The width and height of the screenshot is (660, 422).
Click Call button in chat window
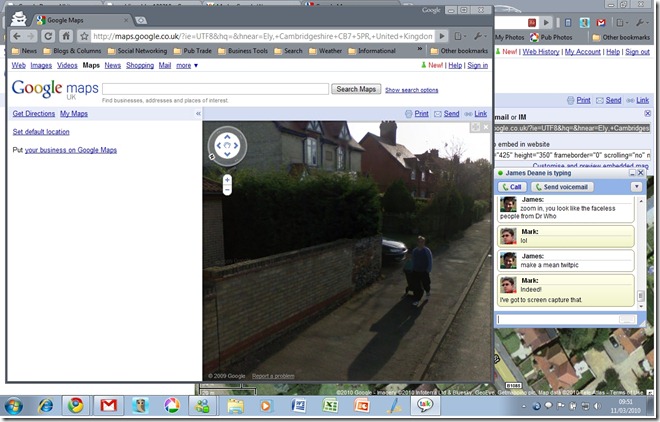512,187
